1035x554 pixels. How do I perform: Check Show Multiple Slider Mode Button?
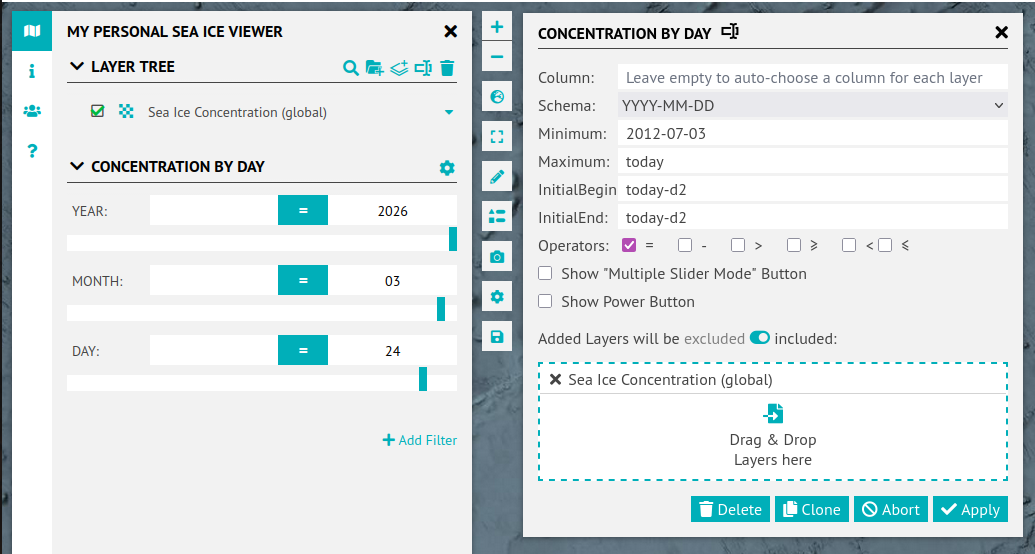click(545, 273)
